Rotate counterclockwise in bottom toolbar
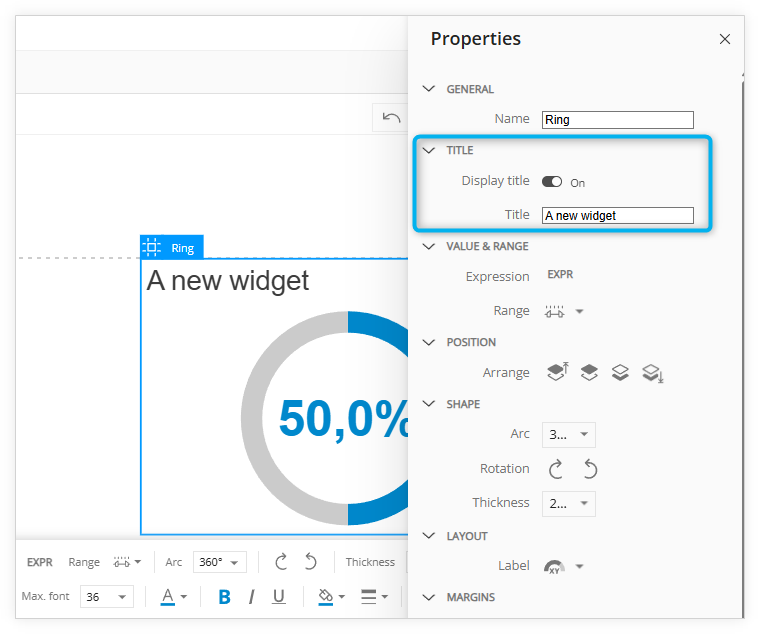 311,562
